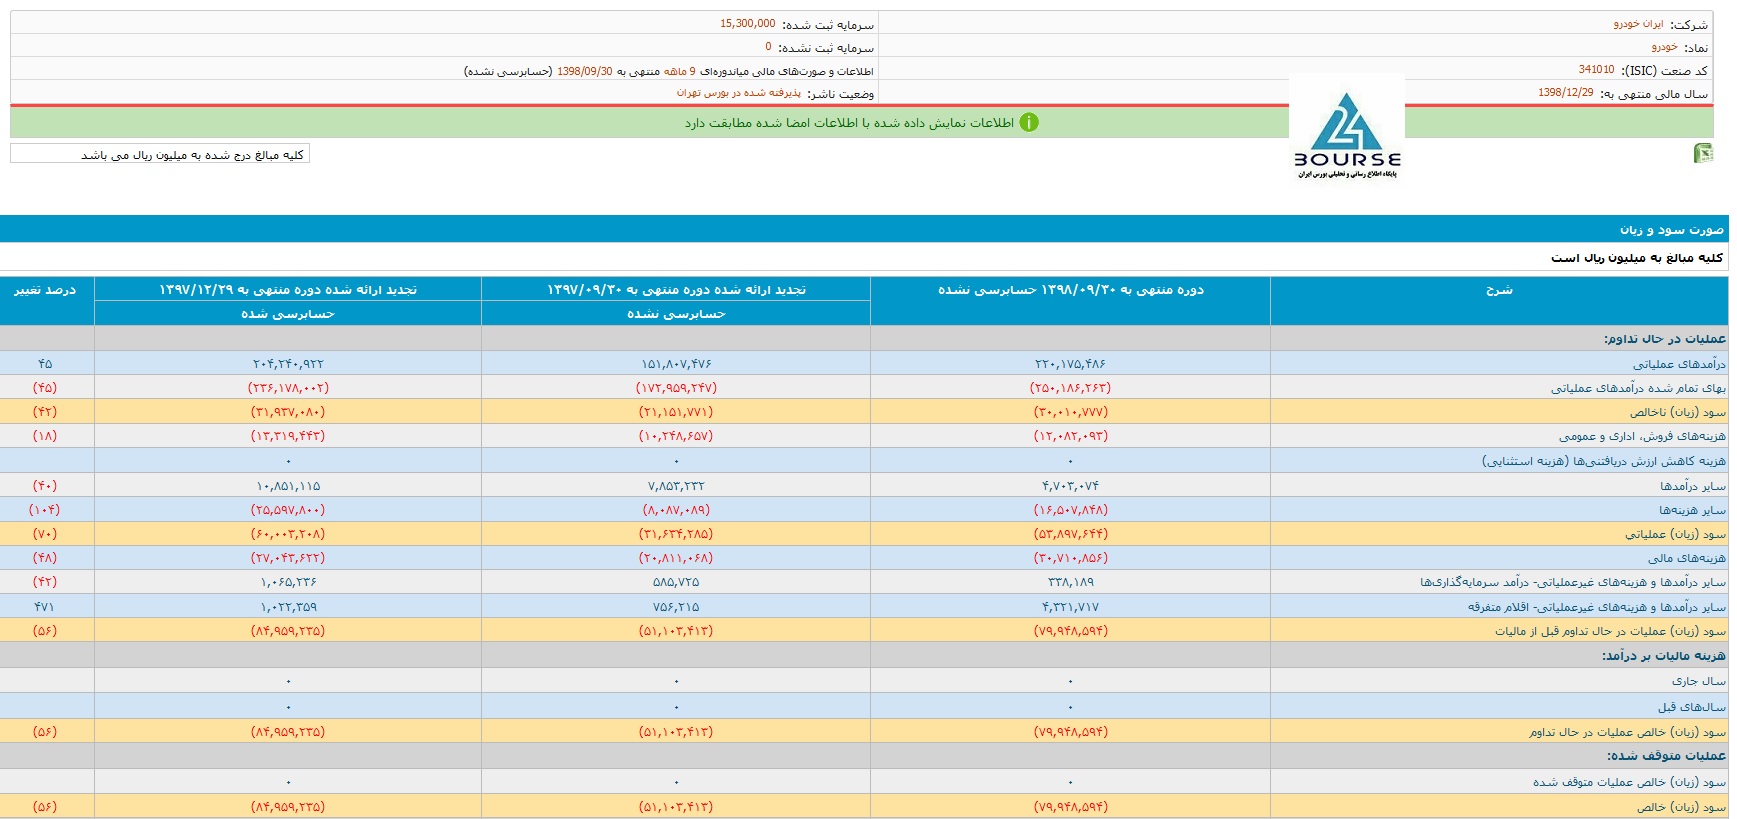
Task: Click the row label 'سایر هزینه‌ها'
Action: (x=1693, y=510)
